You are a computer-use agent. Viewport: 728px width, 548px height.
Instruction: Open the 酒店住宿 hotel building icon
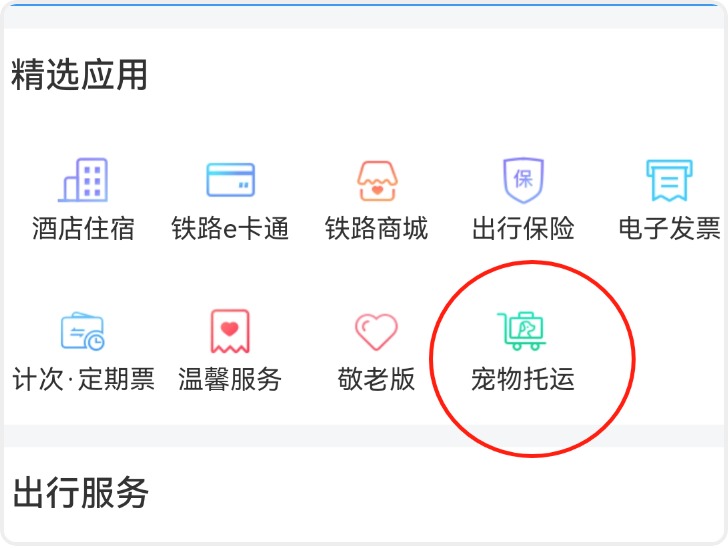tap(83, 180)
